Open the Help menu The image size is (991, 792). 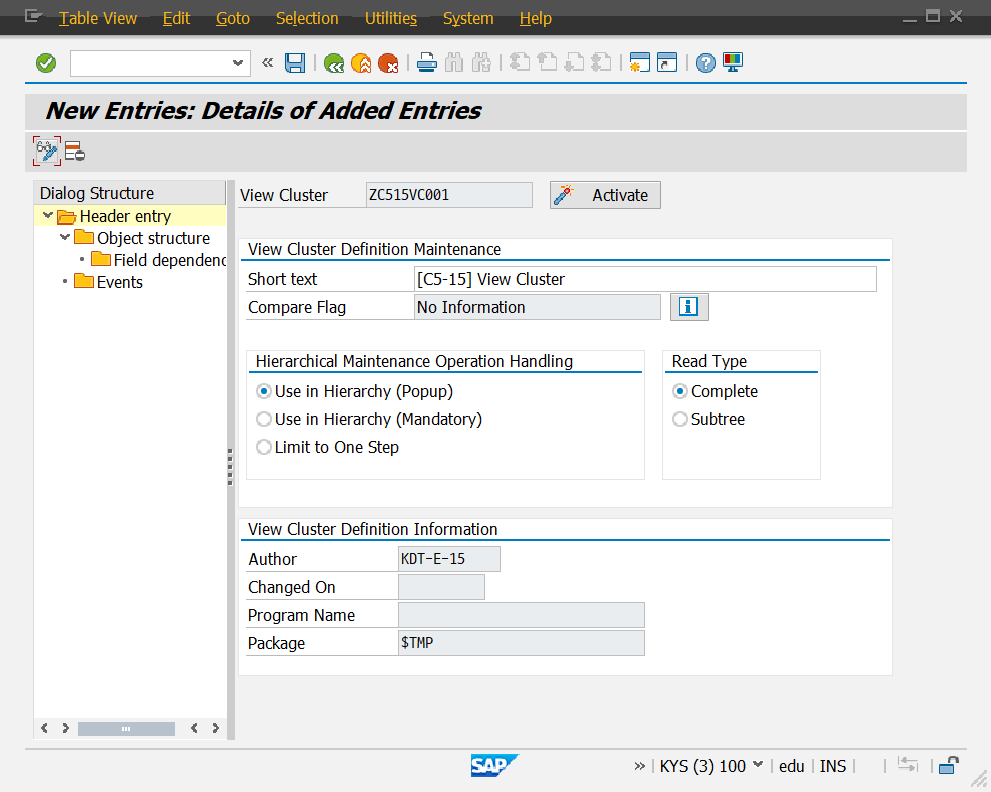(535, 18)
